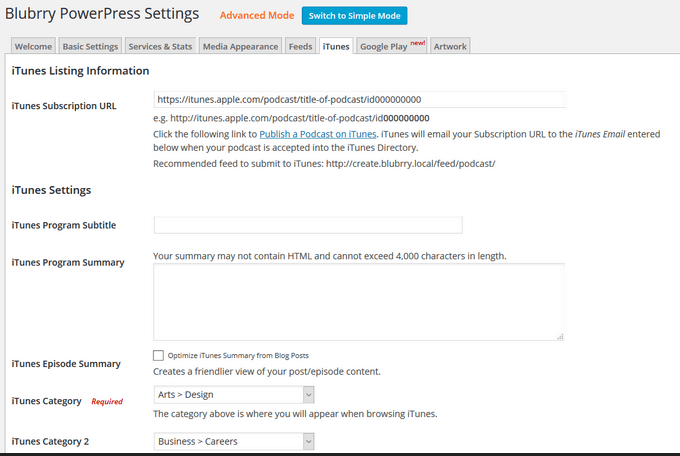
Task: Switch to Basic Settings tab
Action: [x=90, y=46]
